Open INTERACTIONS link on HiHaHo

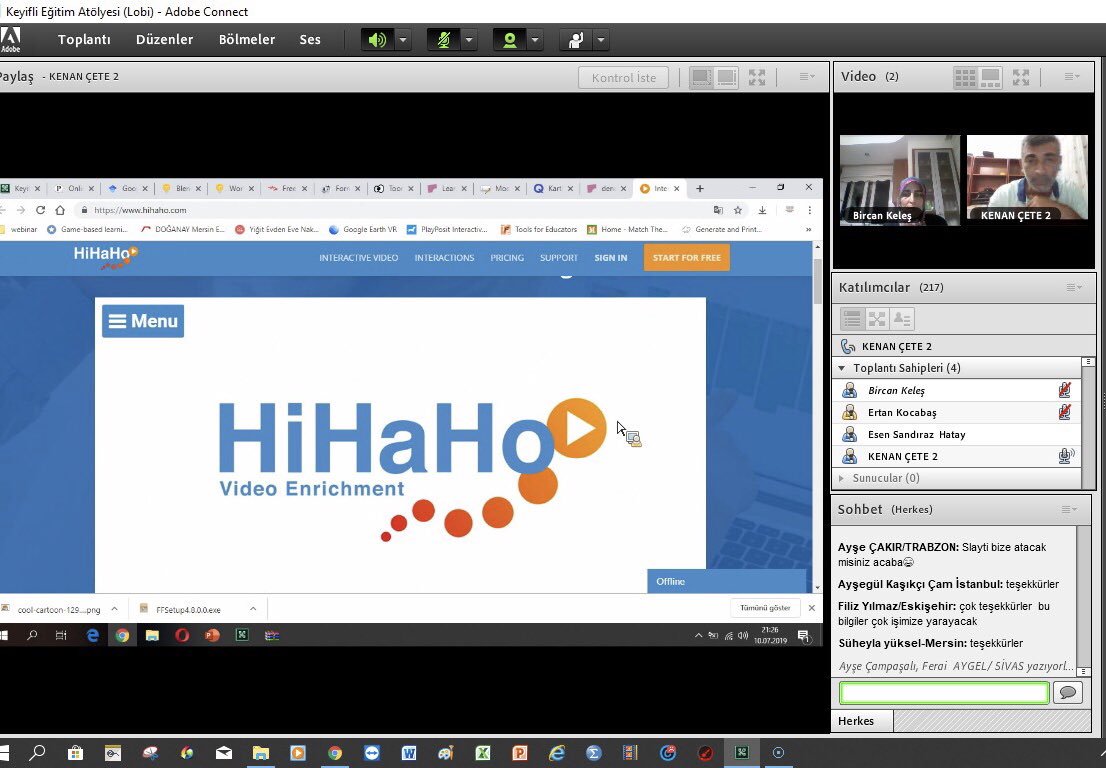pyautogui.click(x=444, y=258)
